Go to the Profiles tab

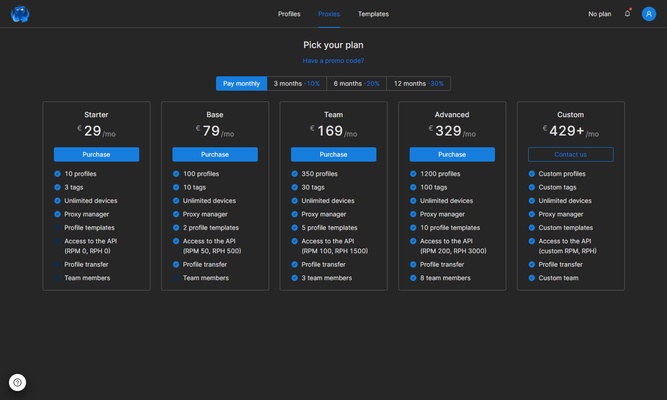289,14
